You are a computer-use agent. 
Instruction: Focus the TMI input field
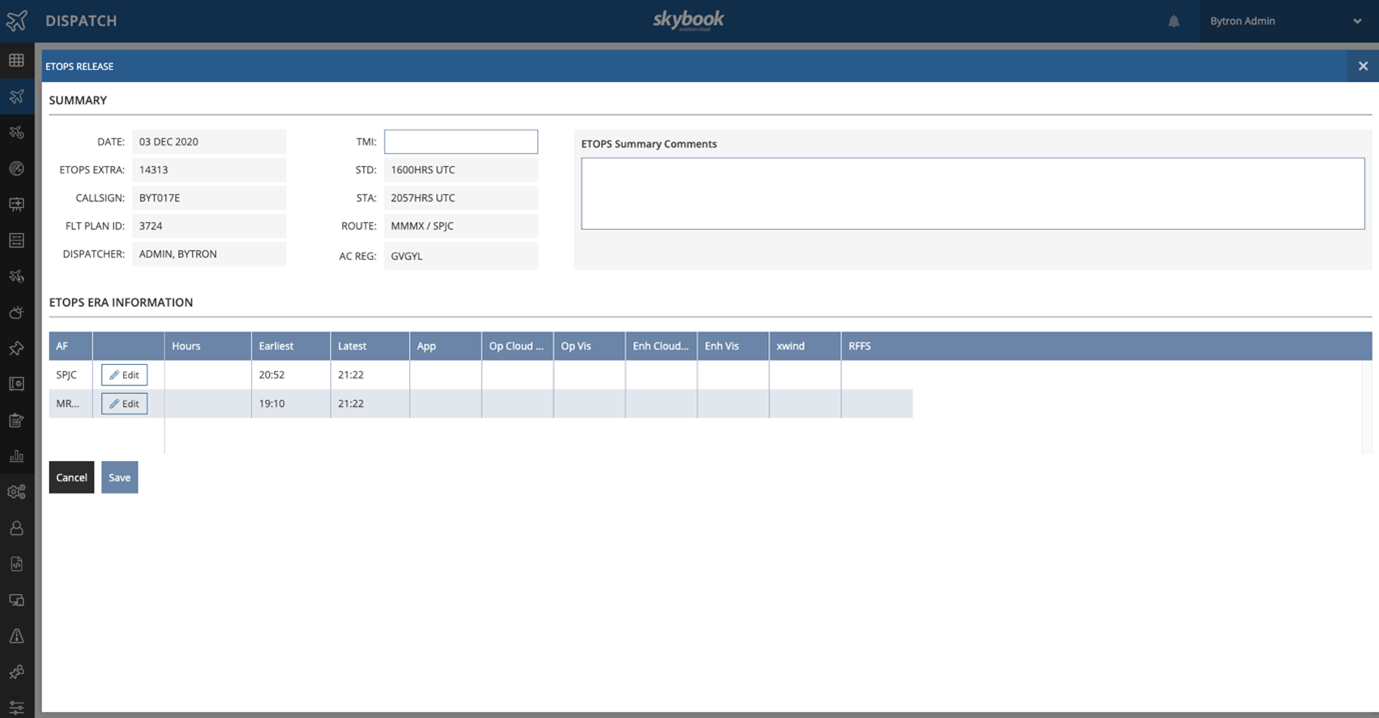point(461,142)
